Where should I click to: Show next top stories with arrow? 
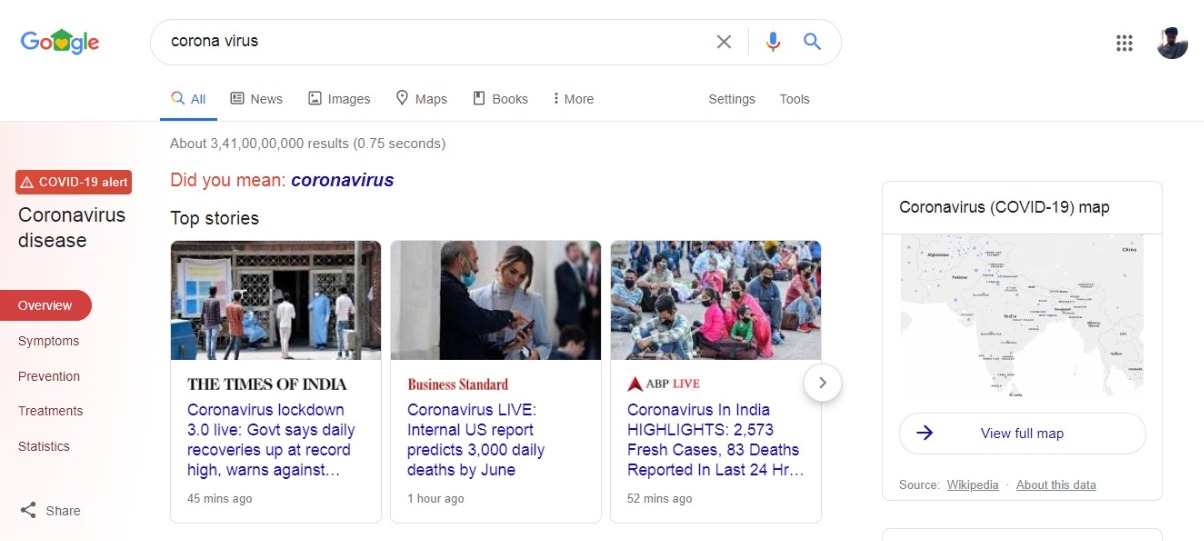[x=822, y=382]
